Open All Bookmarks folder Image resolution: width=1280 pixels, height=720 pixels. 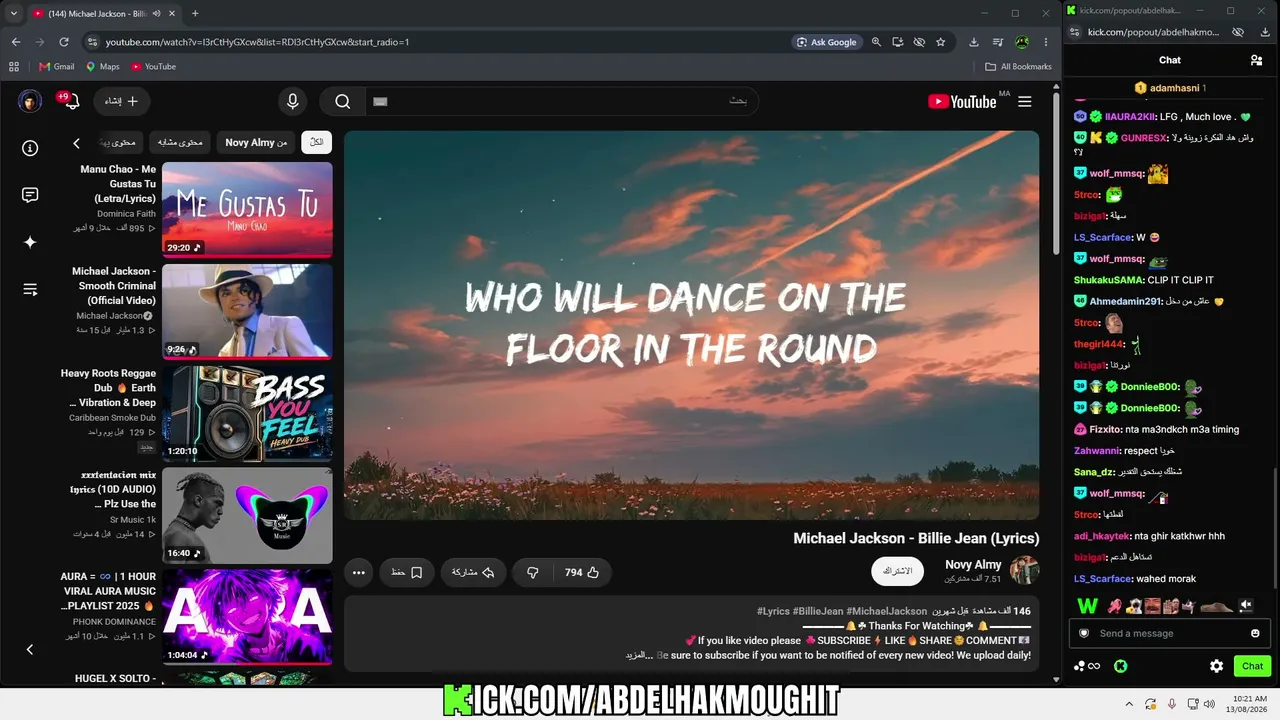pos(1018,67)
